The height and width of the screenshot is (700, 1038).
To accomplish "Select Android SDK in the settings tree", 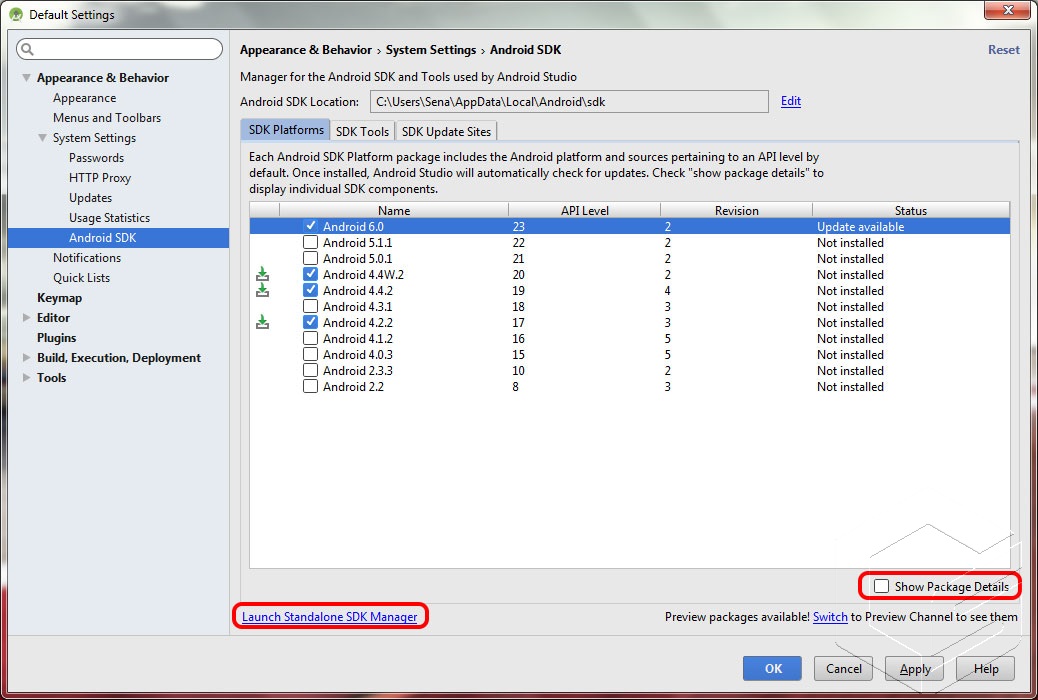I will point(118,238).
